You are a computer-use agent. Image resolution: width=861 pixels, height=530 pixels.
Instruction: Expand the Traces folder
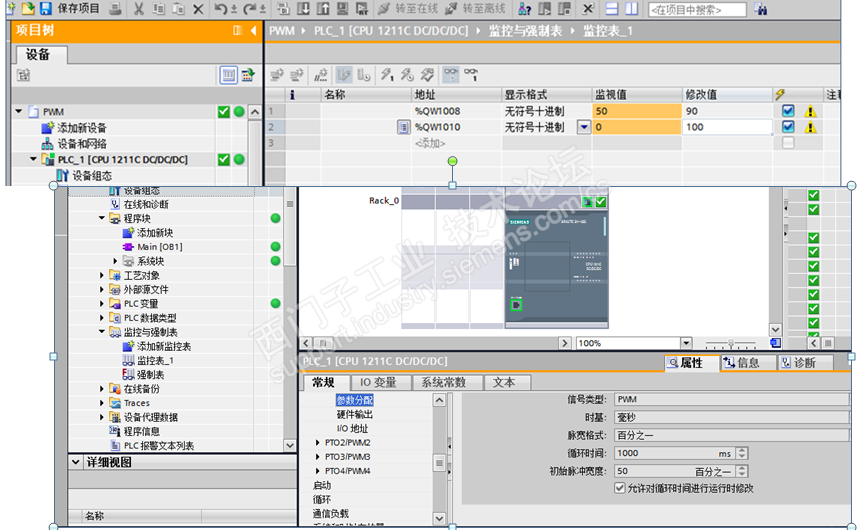(102, 403)
